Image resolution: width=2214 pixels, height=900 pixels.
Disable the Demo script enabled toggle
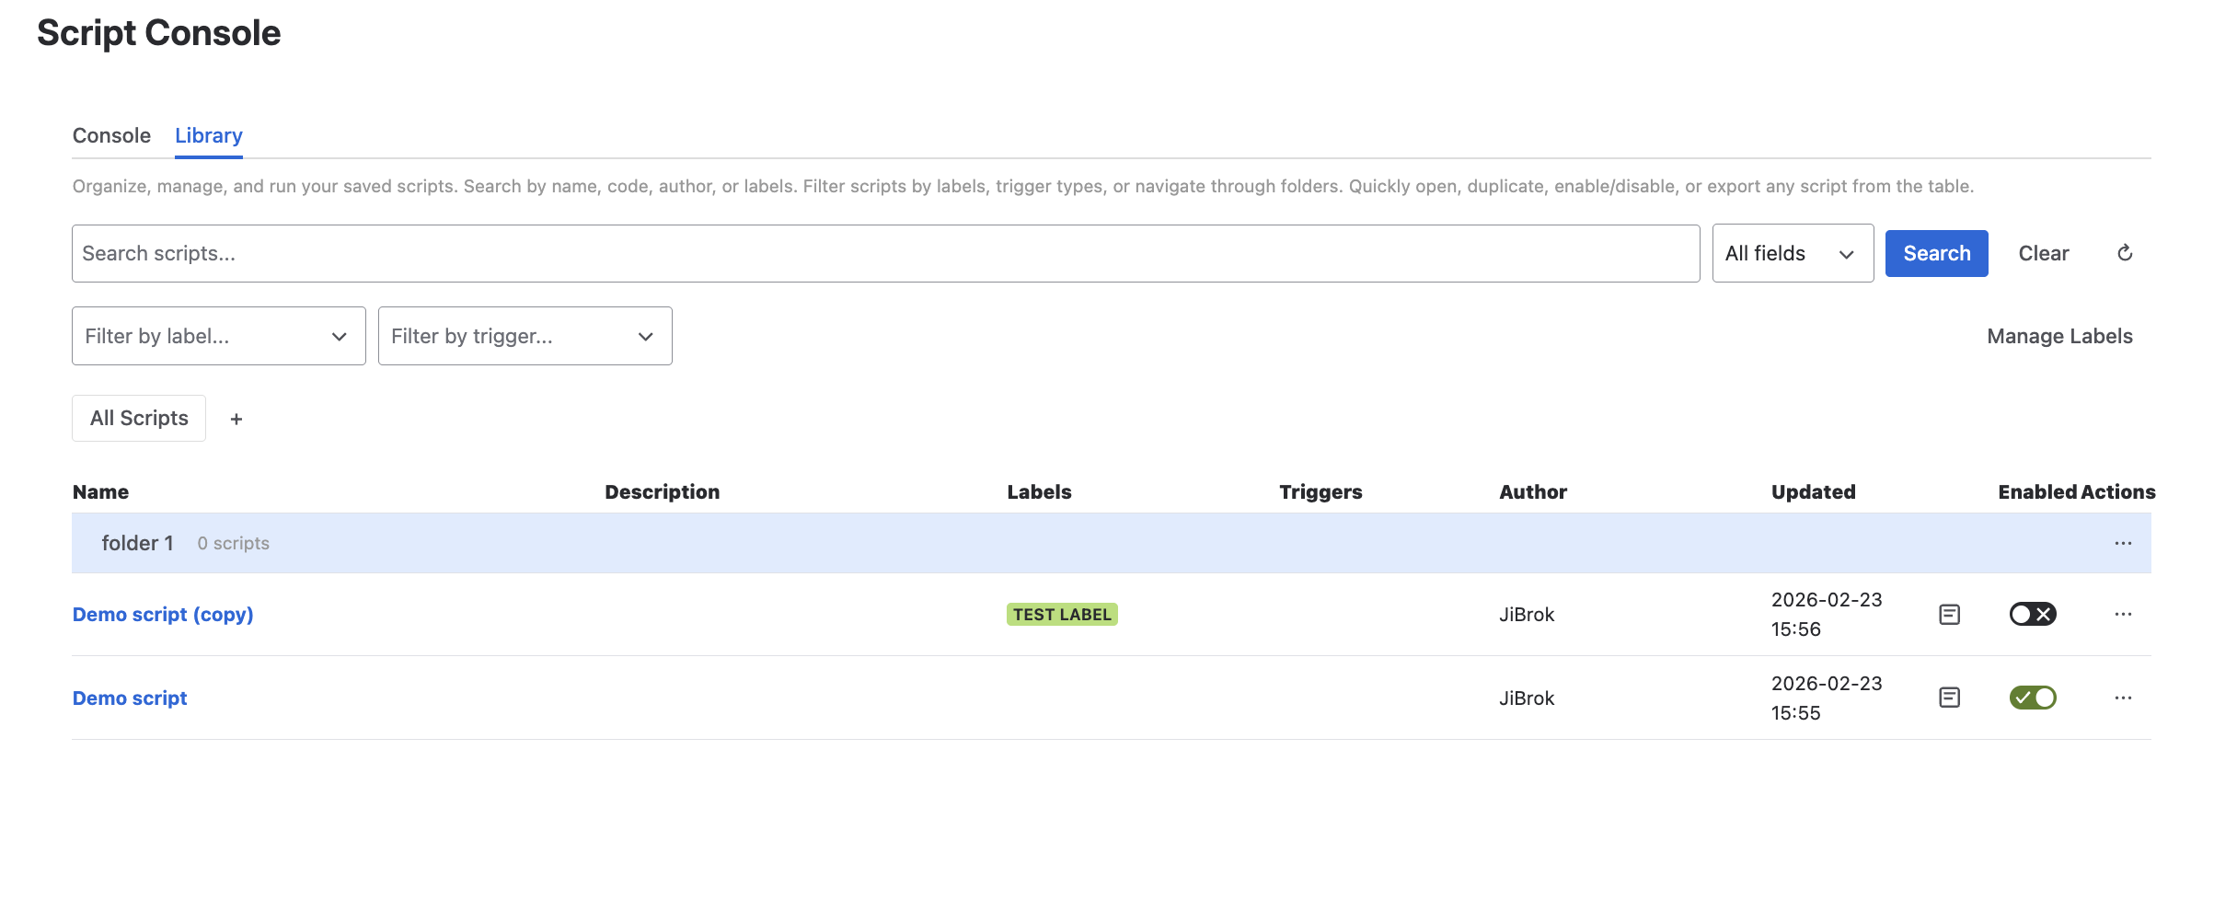[x=2032, y=697]
